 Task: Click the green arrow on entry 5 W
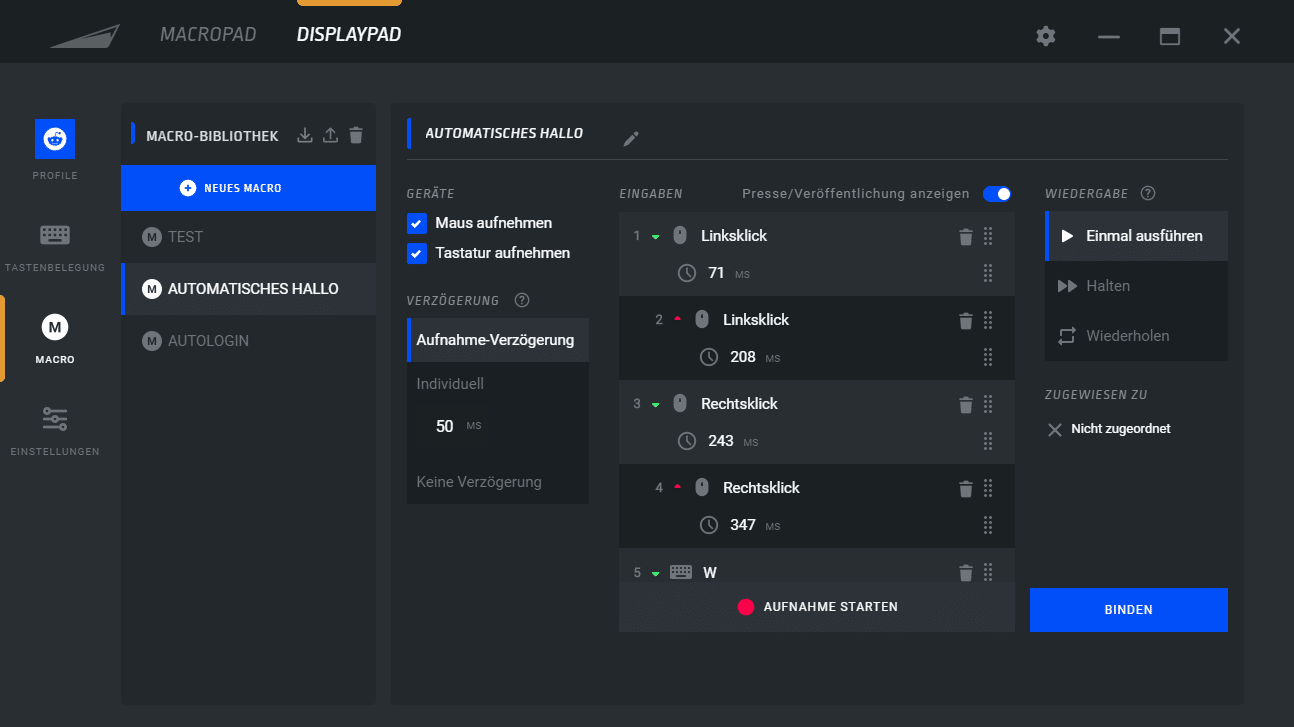(656, 574)
